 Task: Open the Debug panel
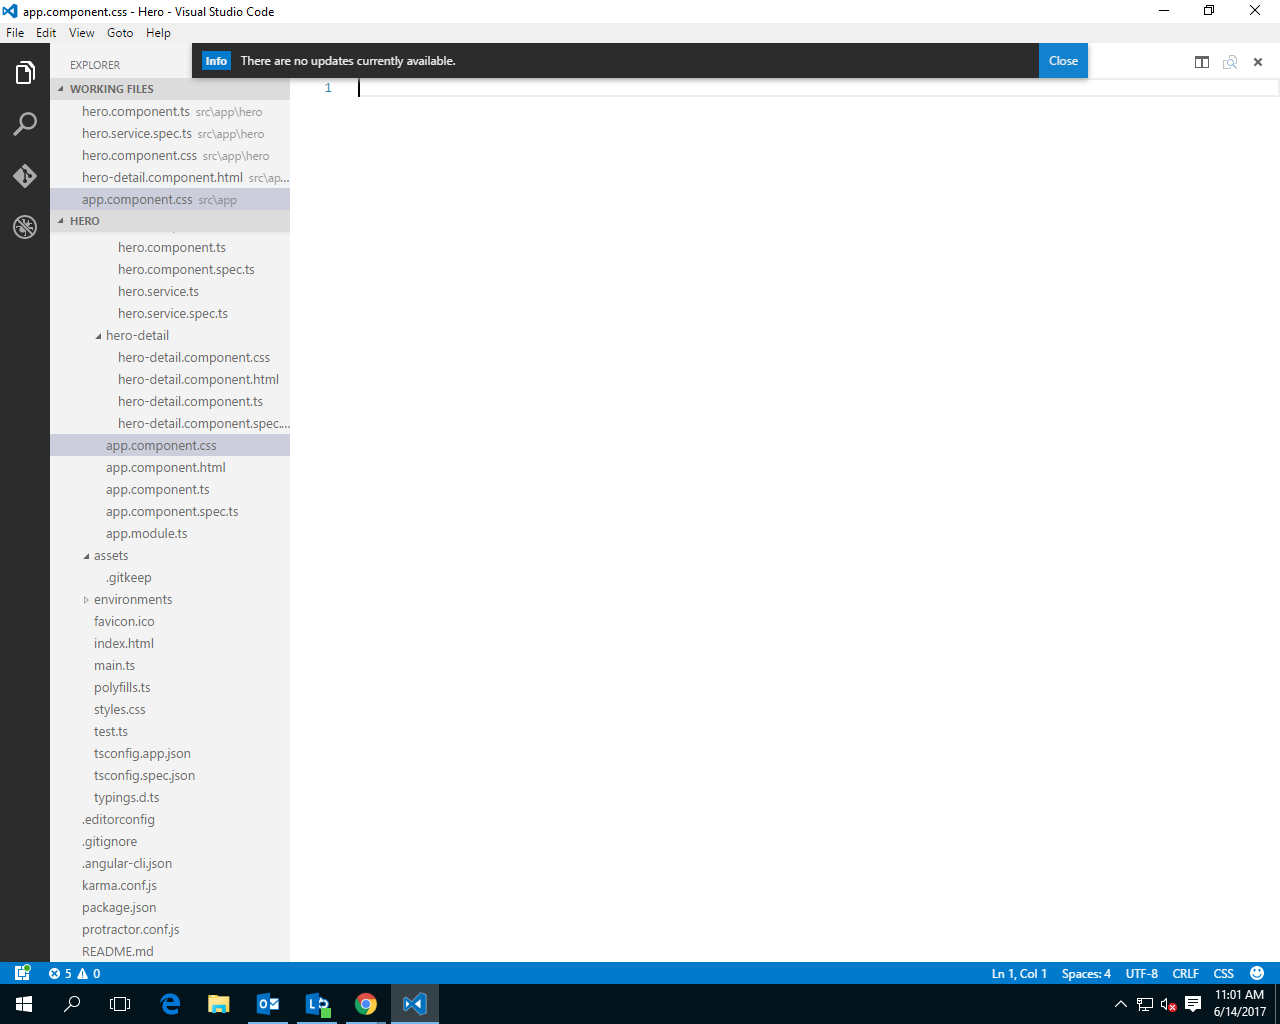[24, 227]
